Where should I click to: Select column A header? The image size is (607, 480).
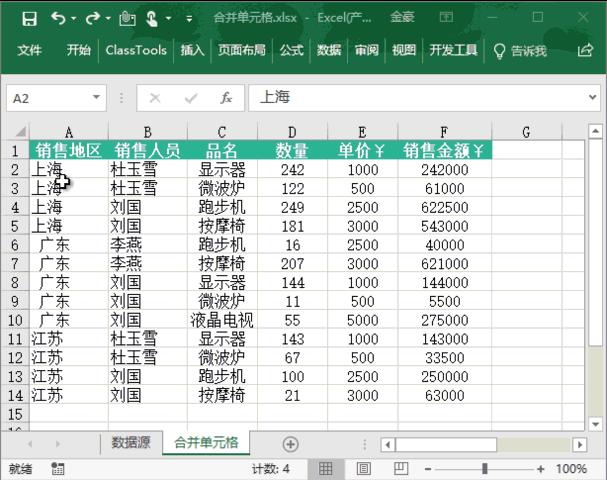[x=69, y=132]
